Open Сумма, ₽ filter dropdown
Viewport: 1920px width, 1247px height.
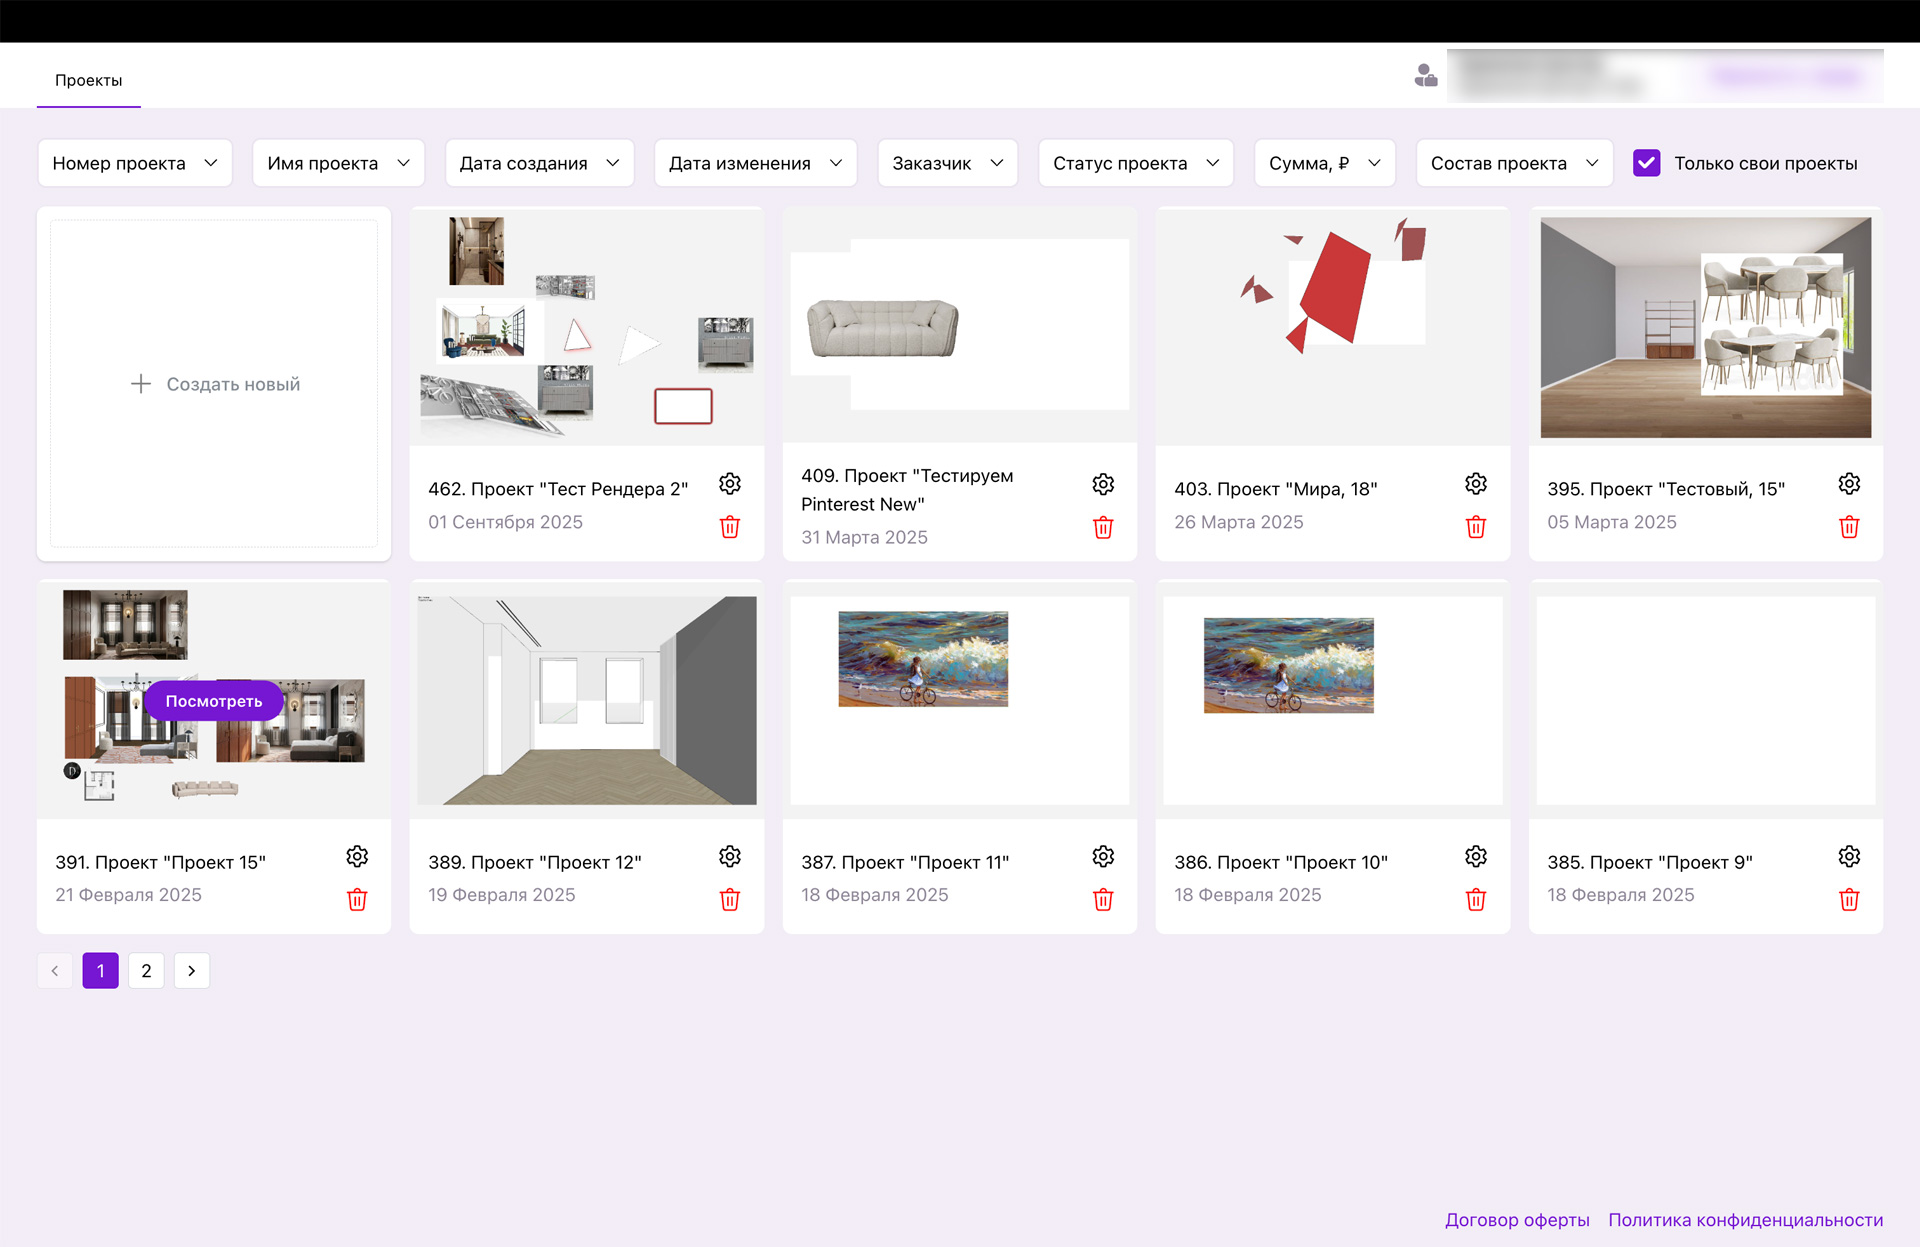(x=1325, y=163)
